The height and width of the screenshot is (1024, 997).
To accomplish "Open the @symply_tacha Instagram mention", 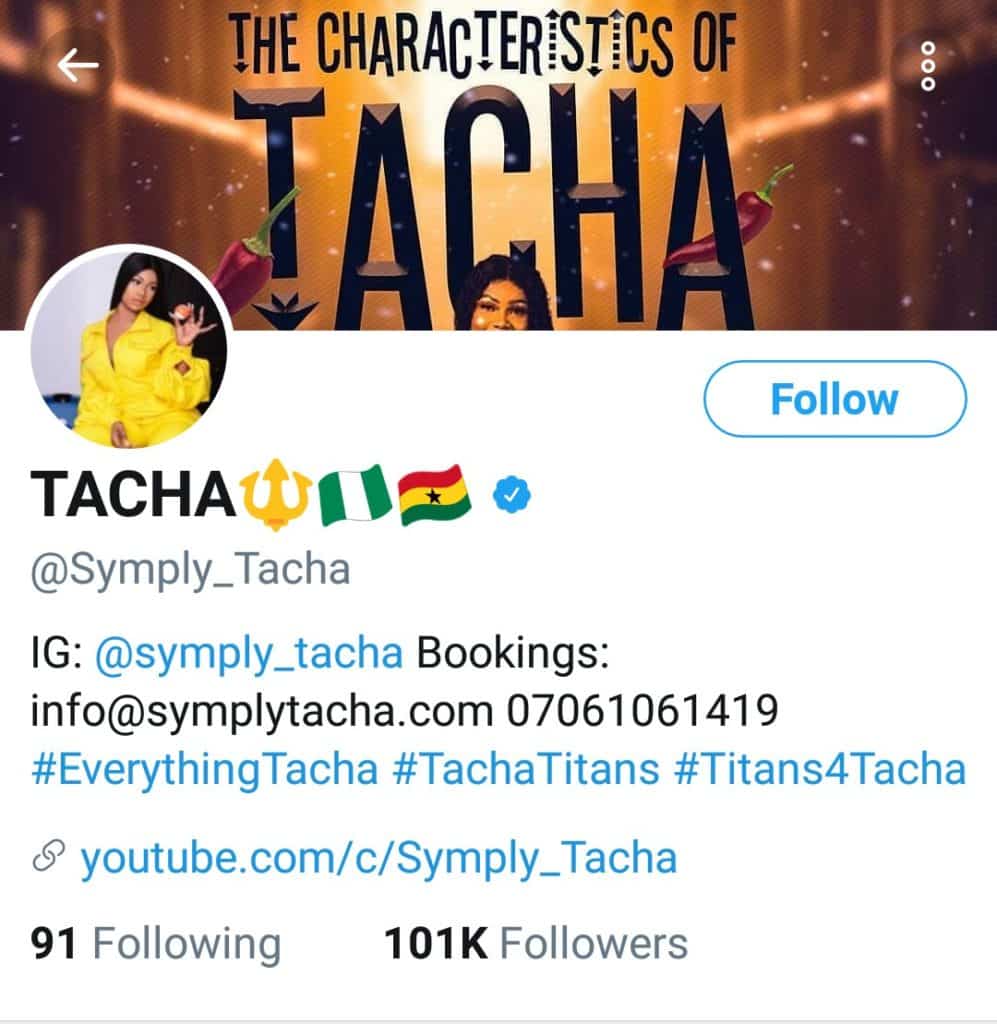I will (249, 654).
